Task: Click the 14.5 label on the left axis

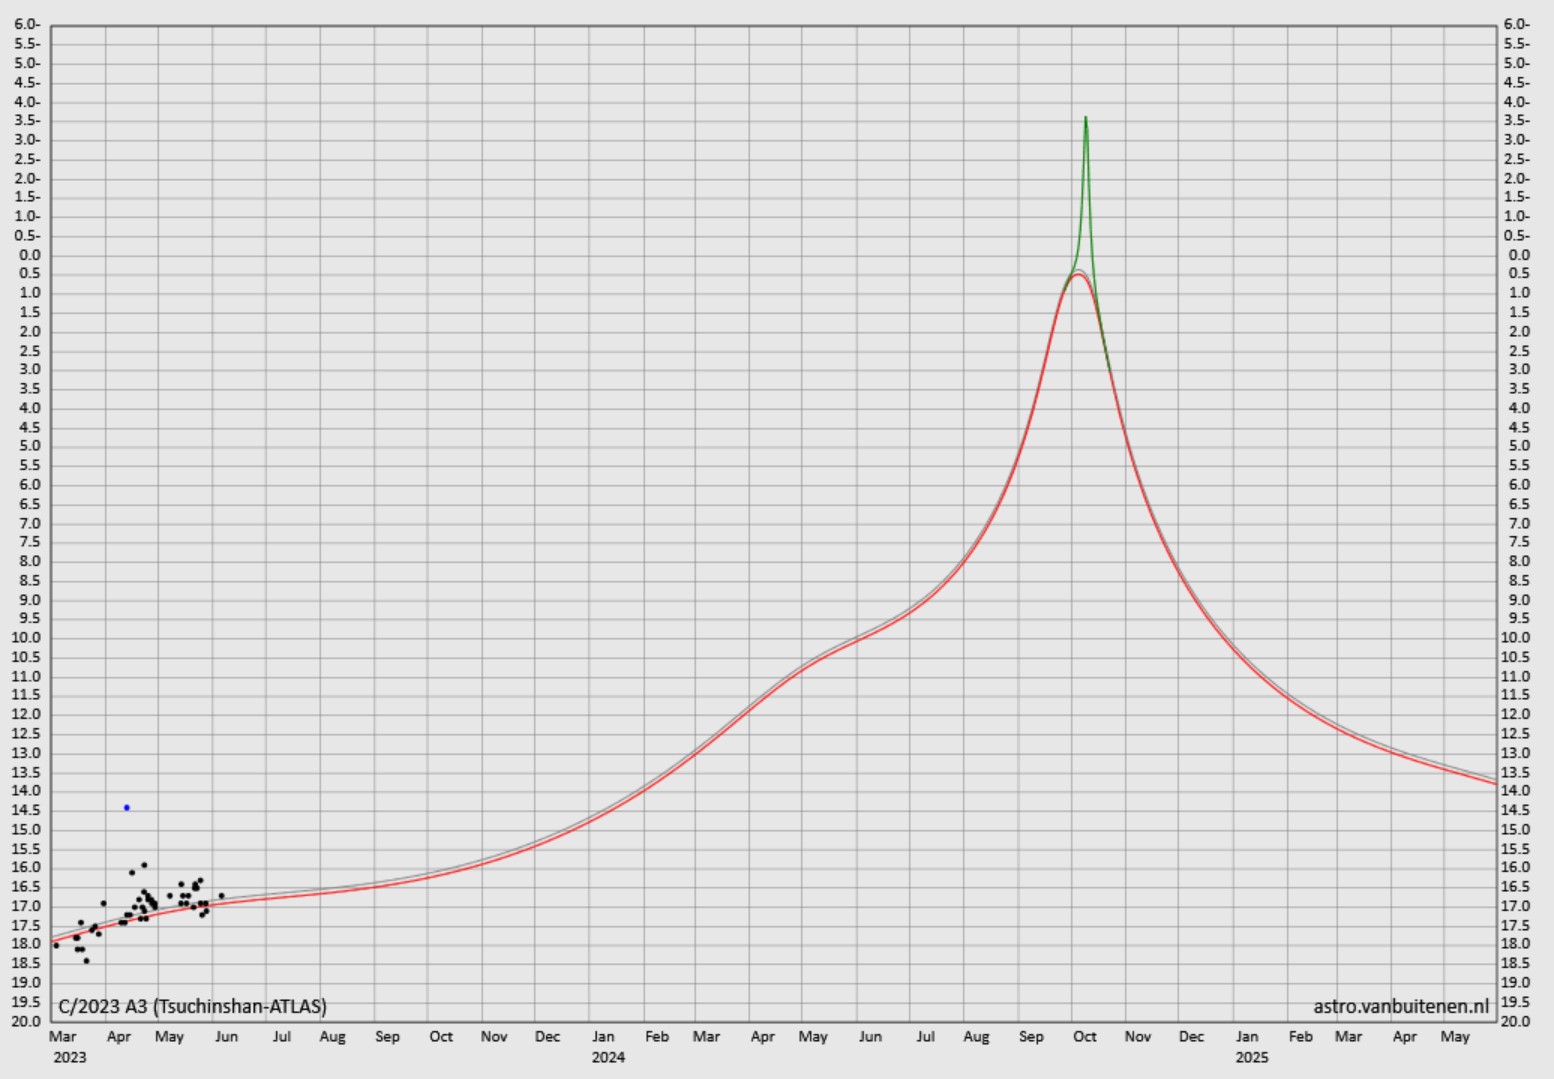Action: pyautogui.click(x=25, y=810)
